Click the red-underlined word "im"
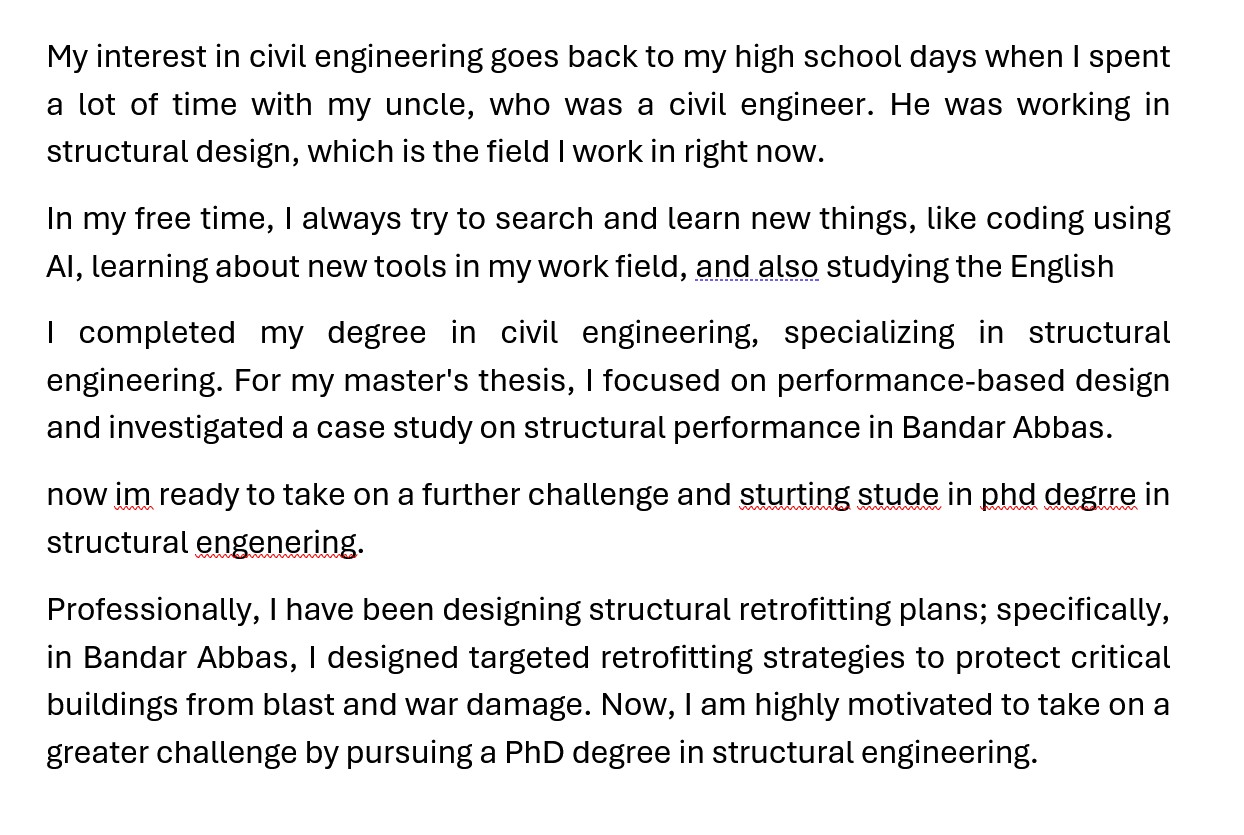 click(x=133, y=495)
